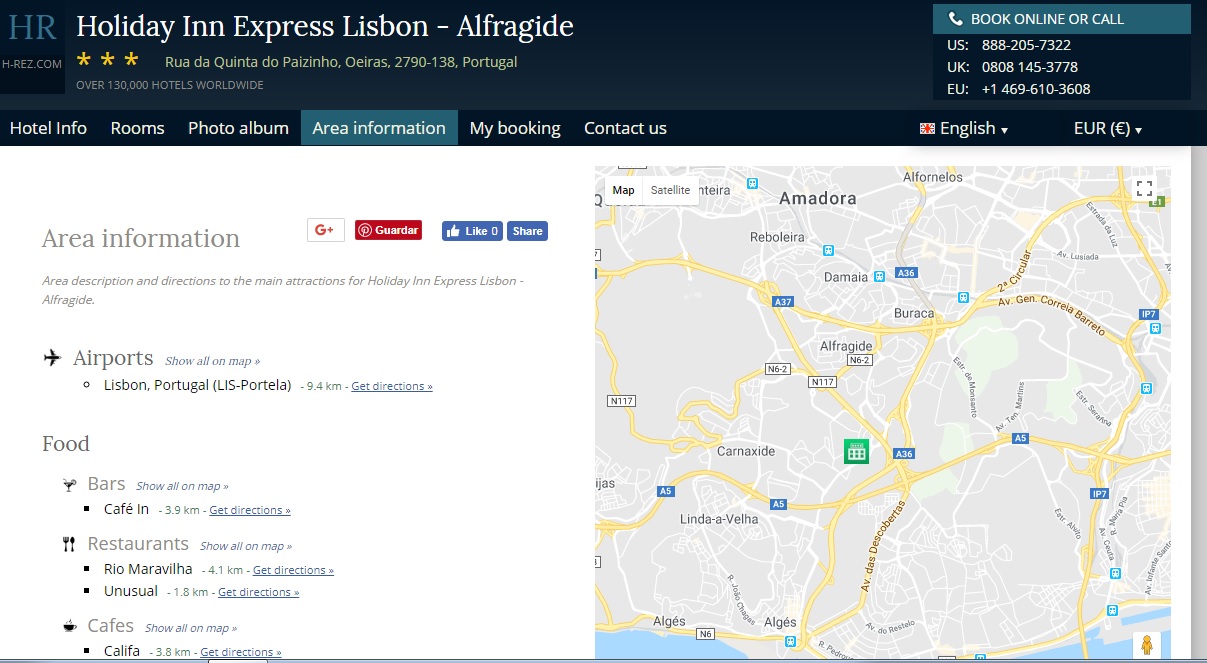Open the Rooms tab
Viewport: 1207px width, 663px height.
[x=137, y=128]
